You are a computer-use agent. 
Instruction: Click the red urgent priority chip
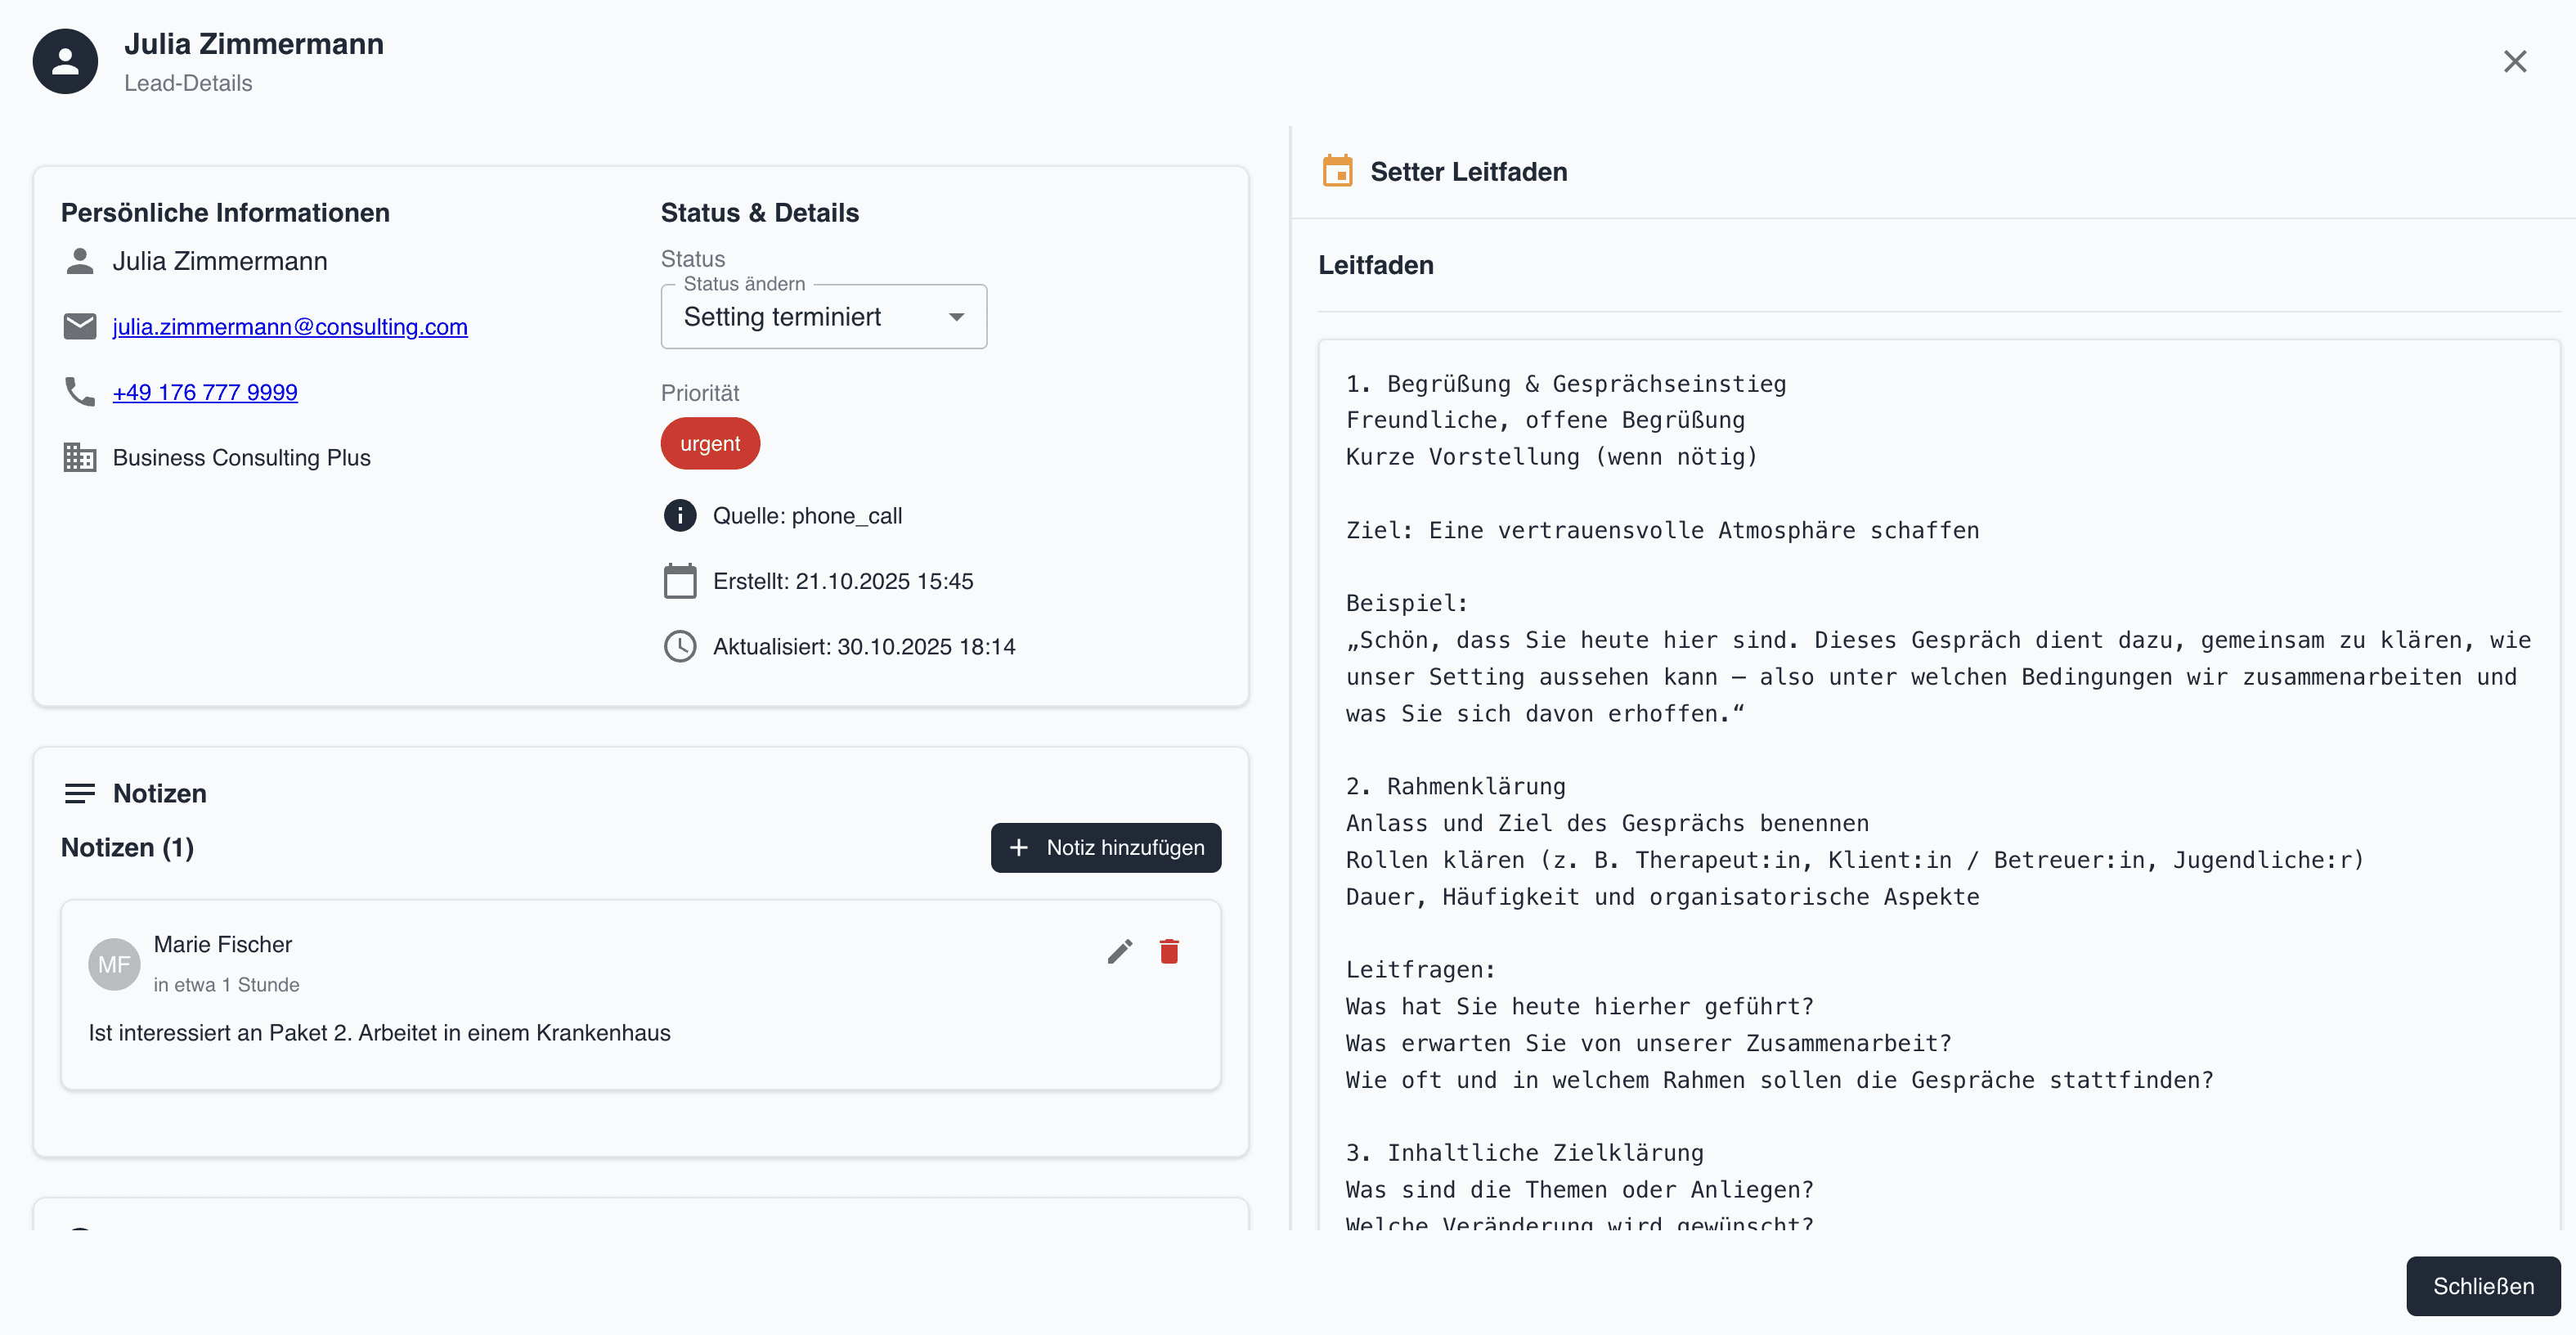(710, 443)
